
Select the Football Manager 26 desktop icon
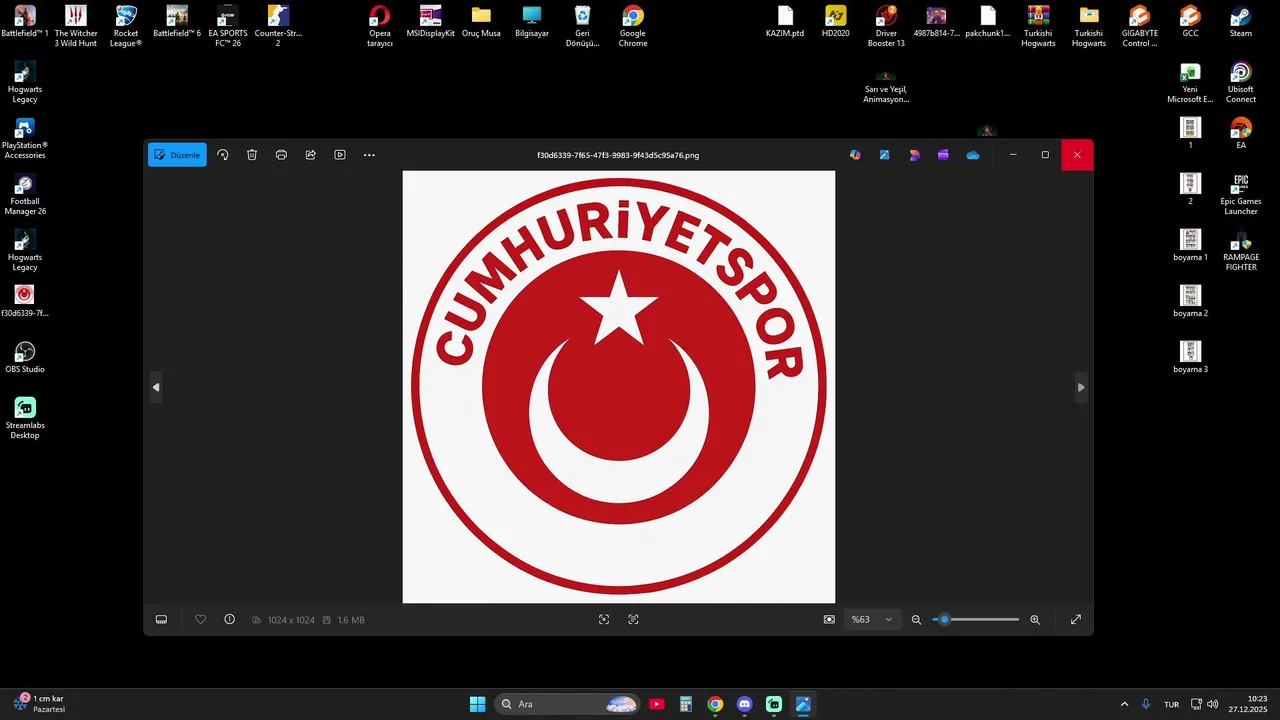(x=25, y=194)
